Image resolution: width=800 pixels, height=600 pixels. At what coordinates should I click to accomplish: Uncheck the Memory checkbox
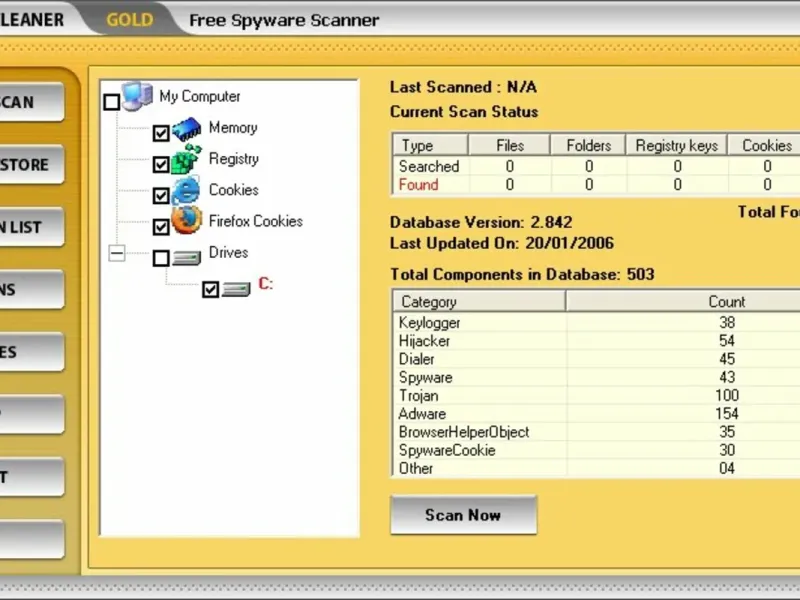(x=161, y=134)
